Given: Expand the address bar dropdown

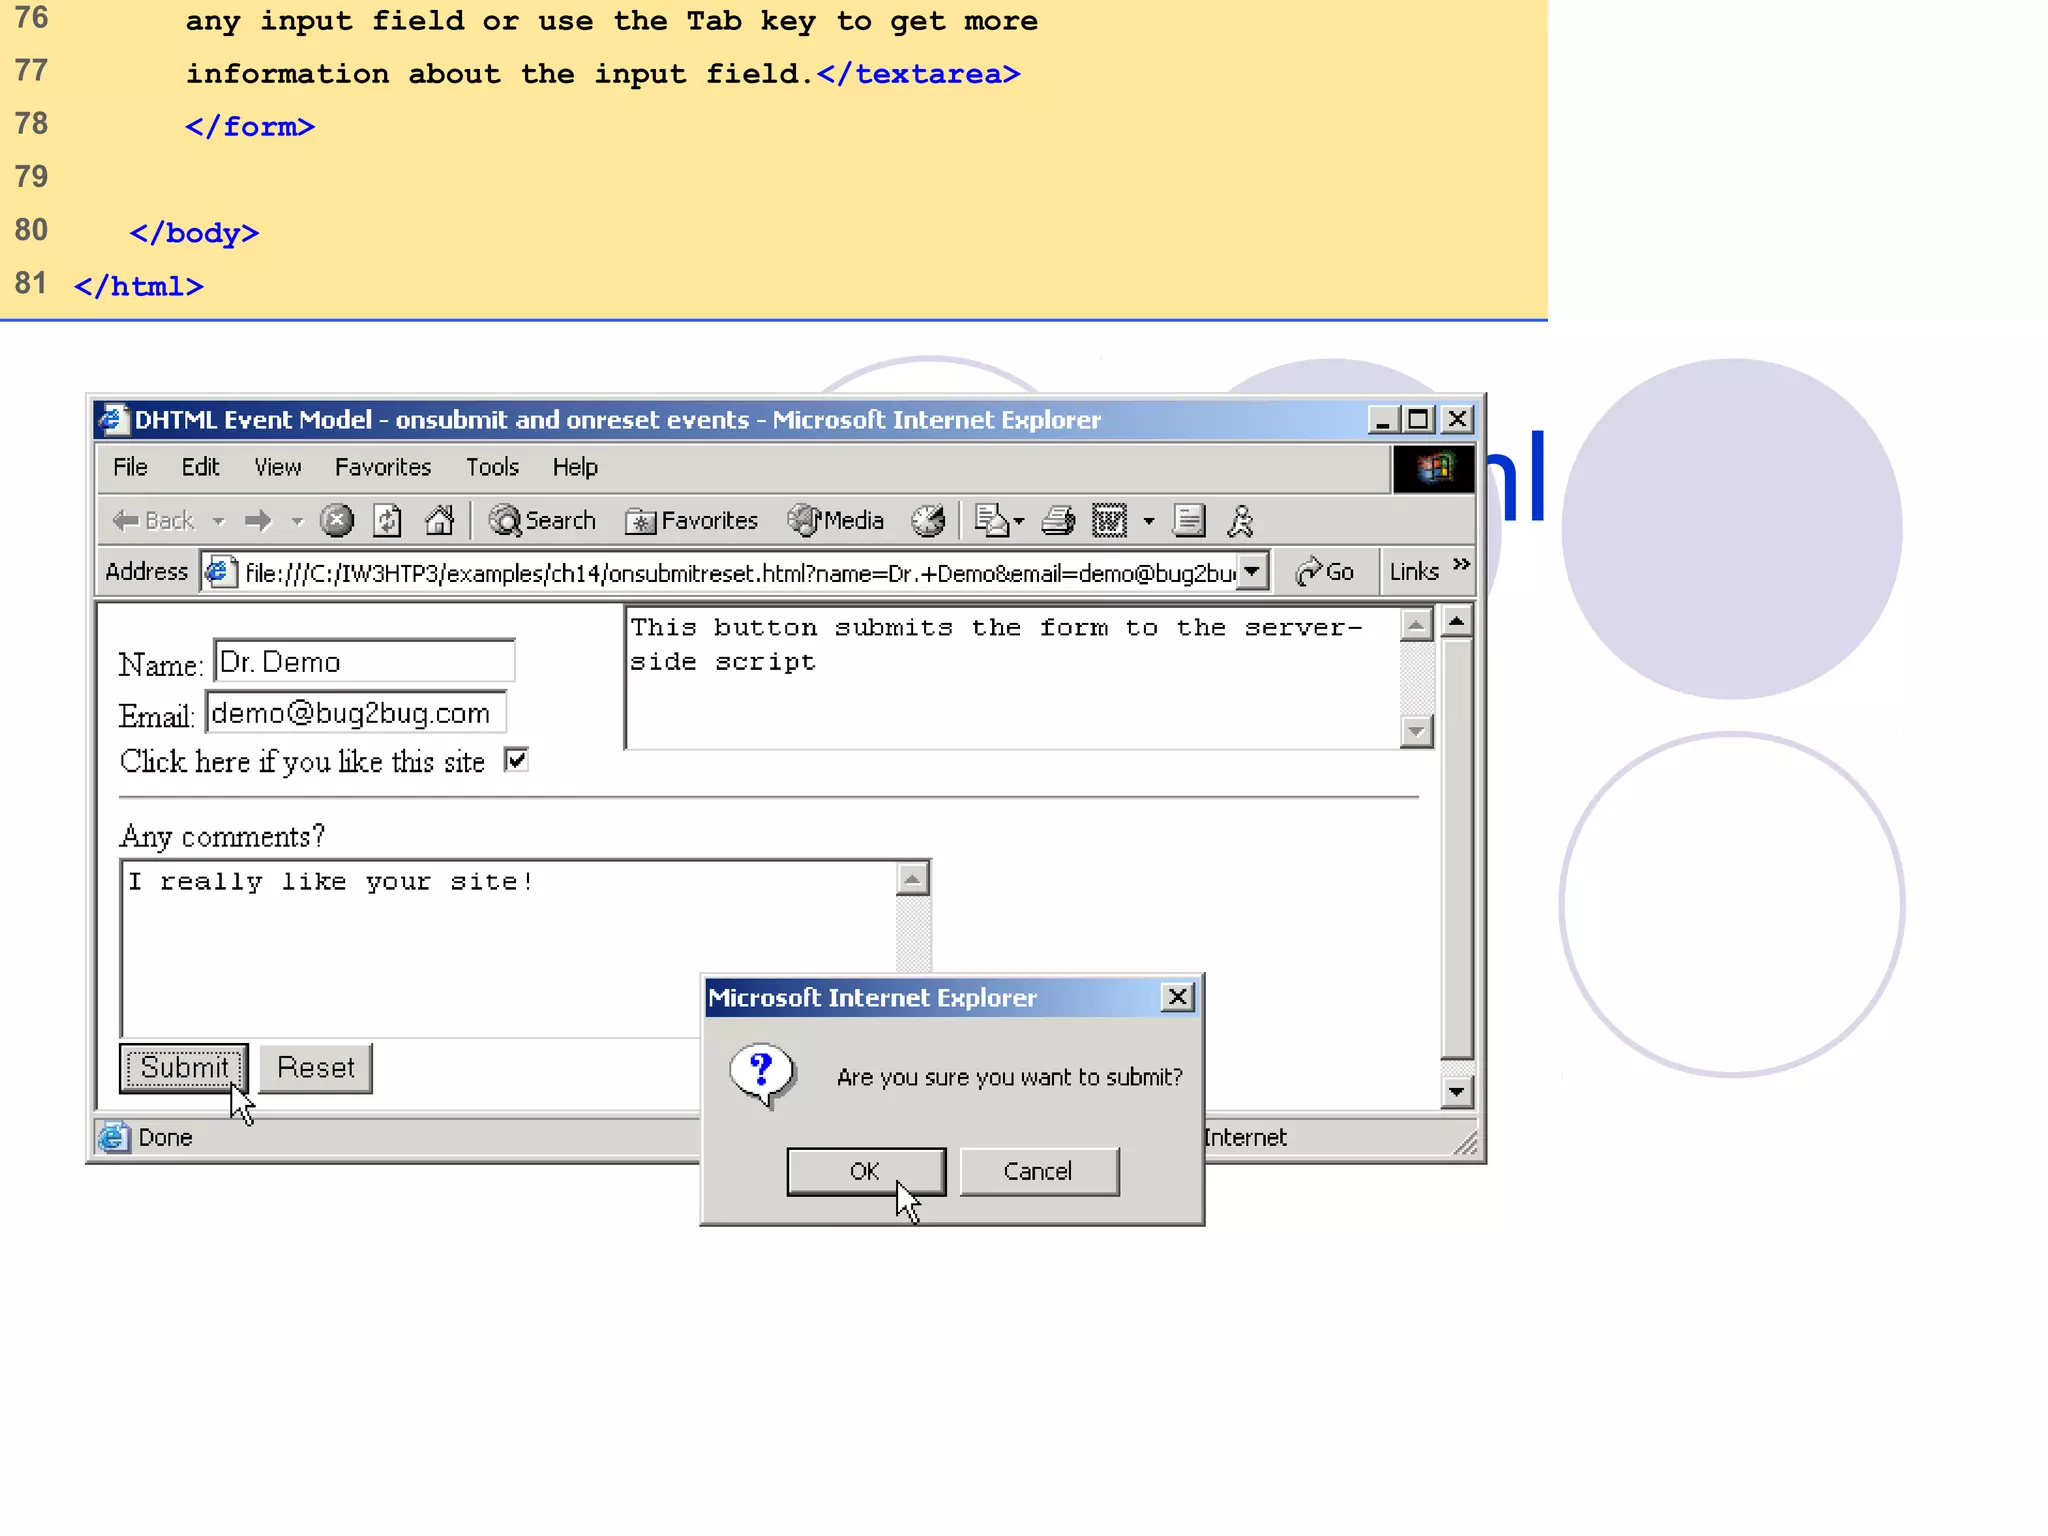Looking at the screenshot, I should click(1252, 572).
